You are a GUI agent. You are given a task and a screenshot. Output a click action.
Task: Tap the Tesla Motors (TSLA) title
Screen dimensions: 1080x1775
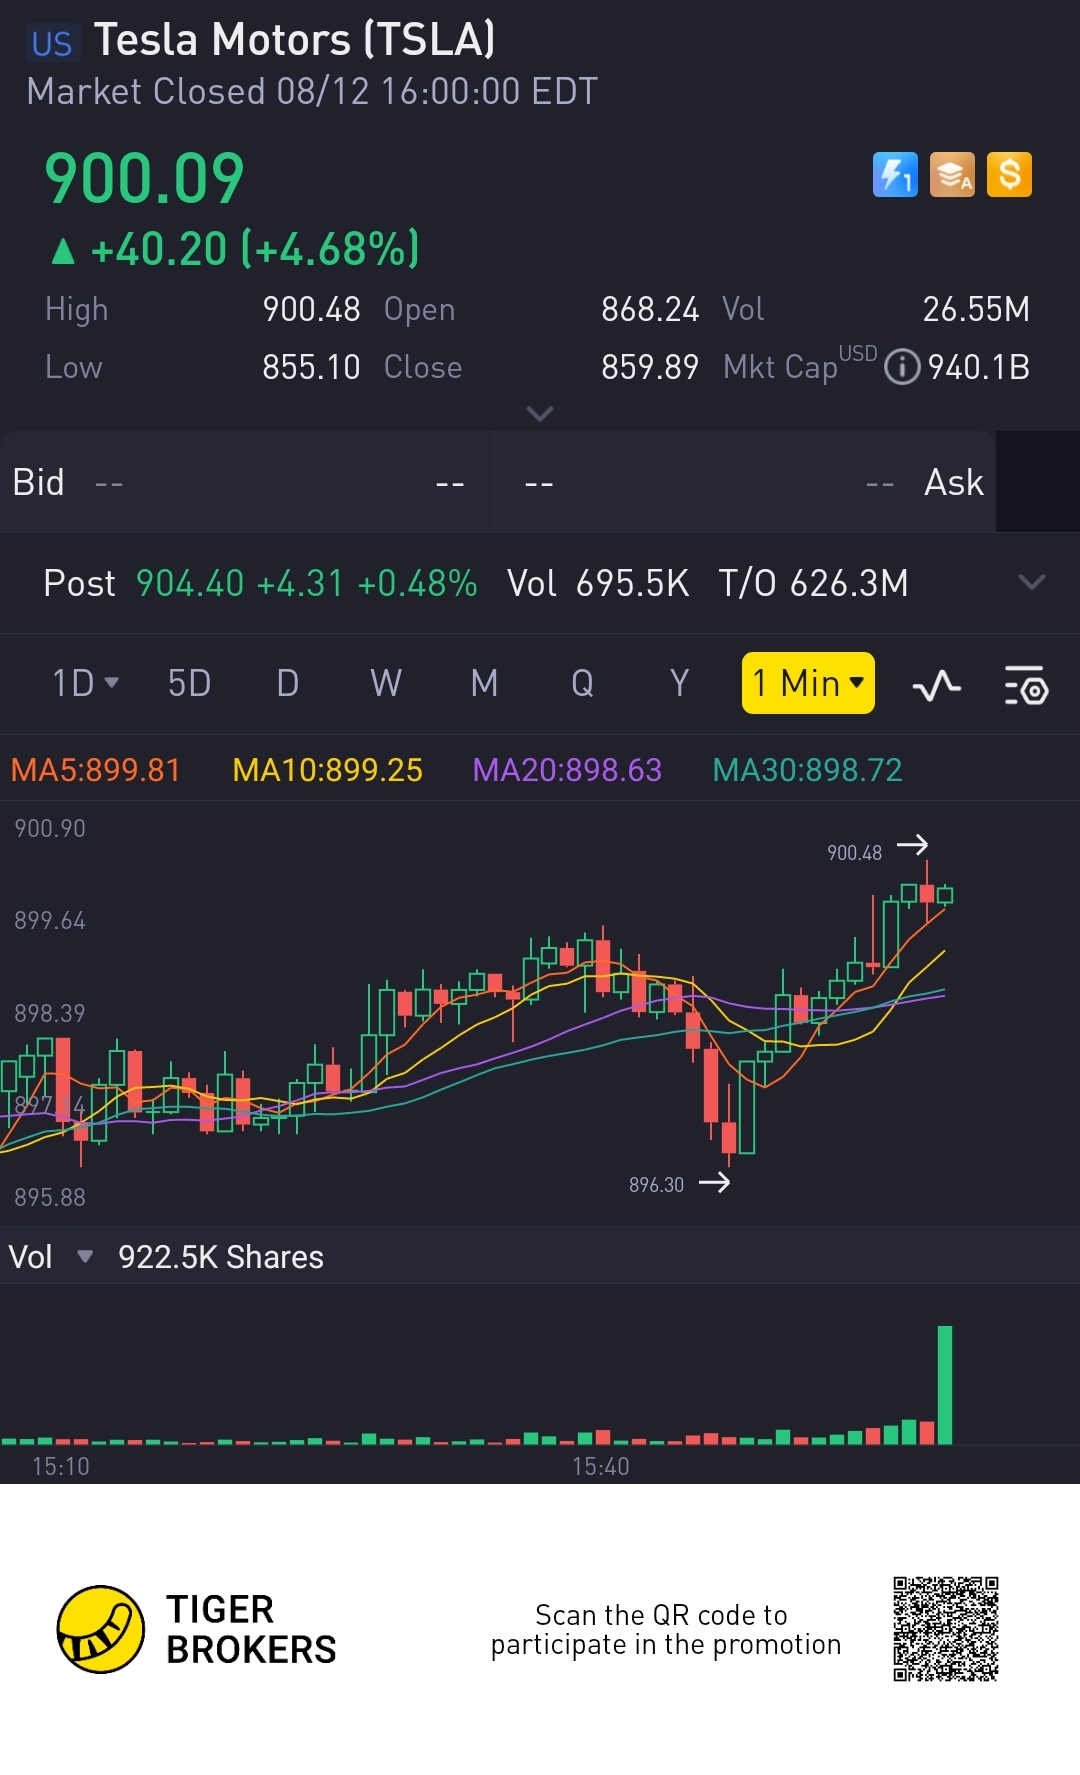coord(294,40)
